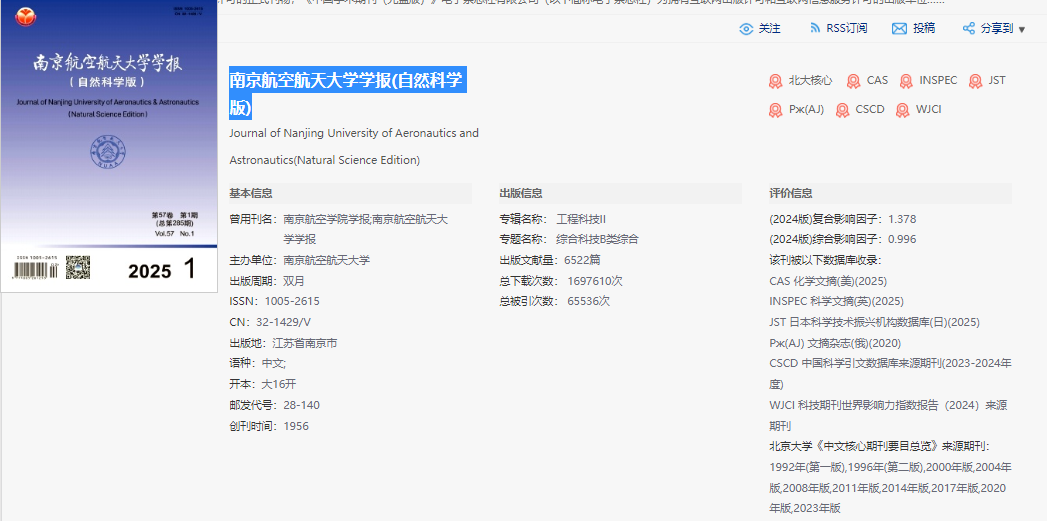Viewport: 1047px width, 521px height.
Task: Click the 总下载次数 value 1697610次
Action: [595, 281]
